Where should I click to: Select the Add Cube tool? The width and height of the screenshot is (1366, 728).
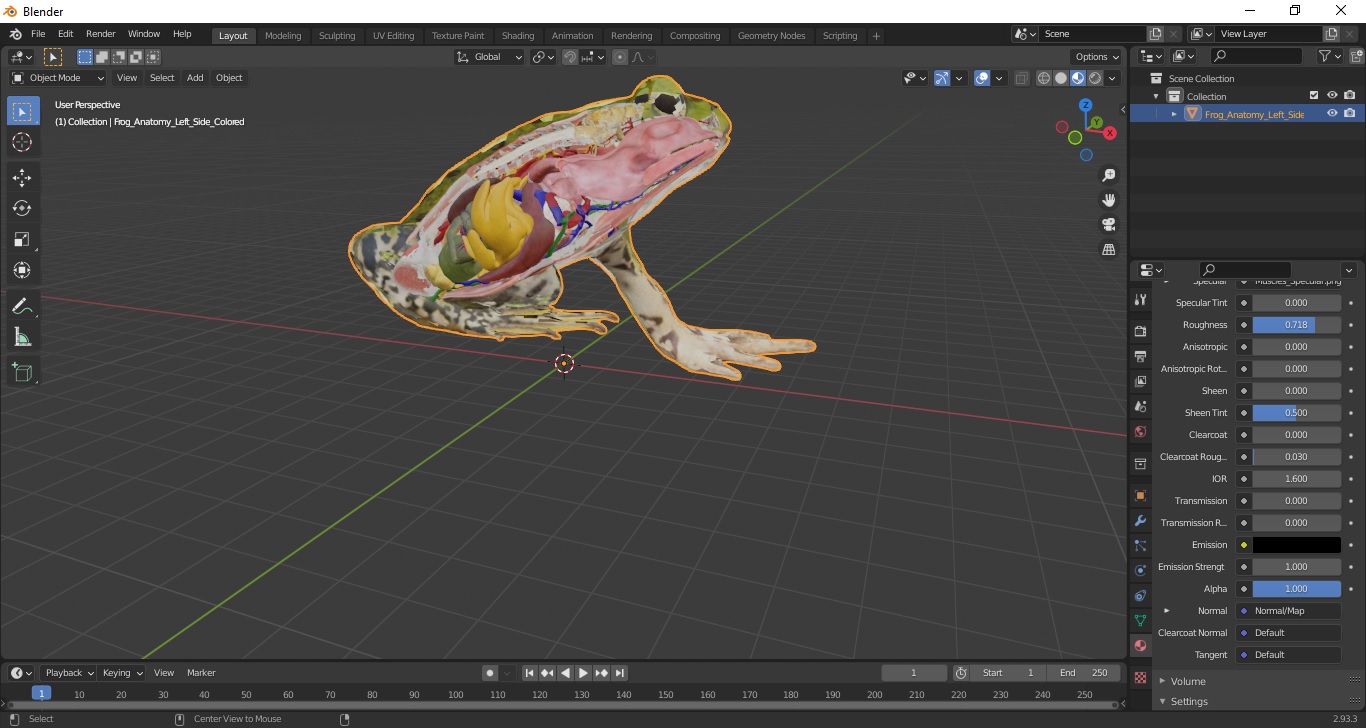22,372
